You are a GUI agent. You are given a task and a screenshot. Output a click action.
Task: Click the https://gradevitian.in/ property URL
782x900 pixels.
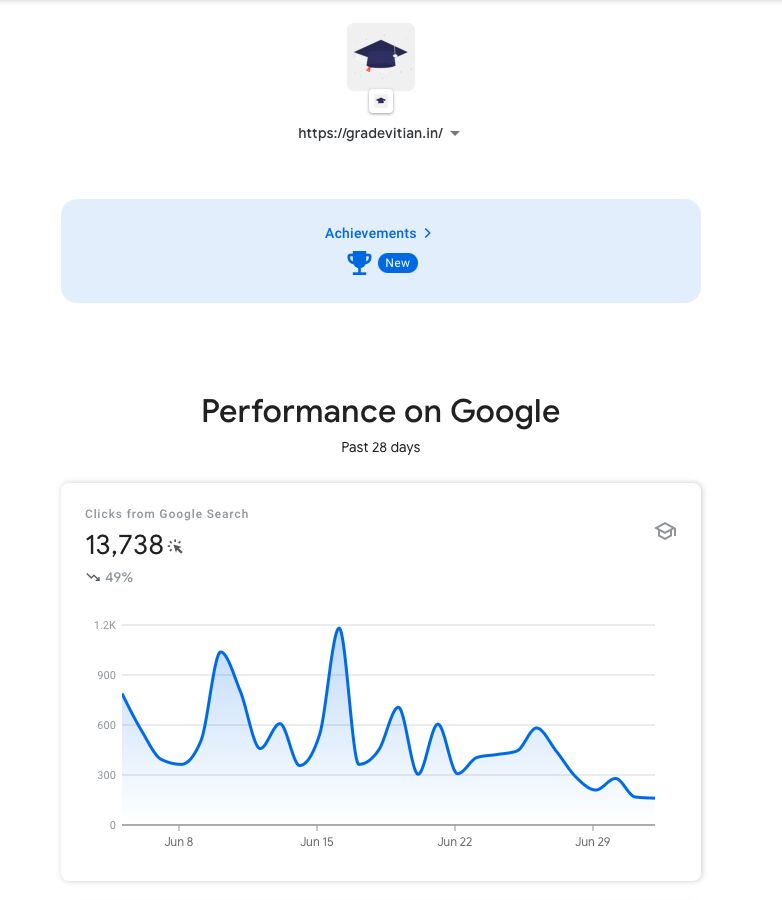370,133
